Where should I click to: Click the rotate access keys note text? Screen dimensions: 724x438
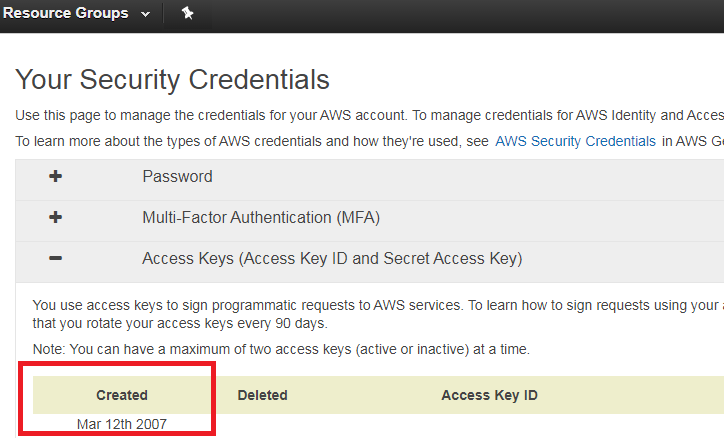tap(180, 323)
